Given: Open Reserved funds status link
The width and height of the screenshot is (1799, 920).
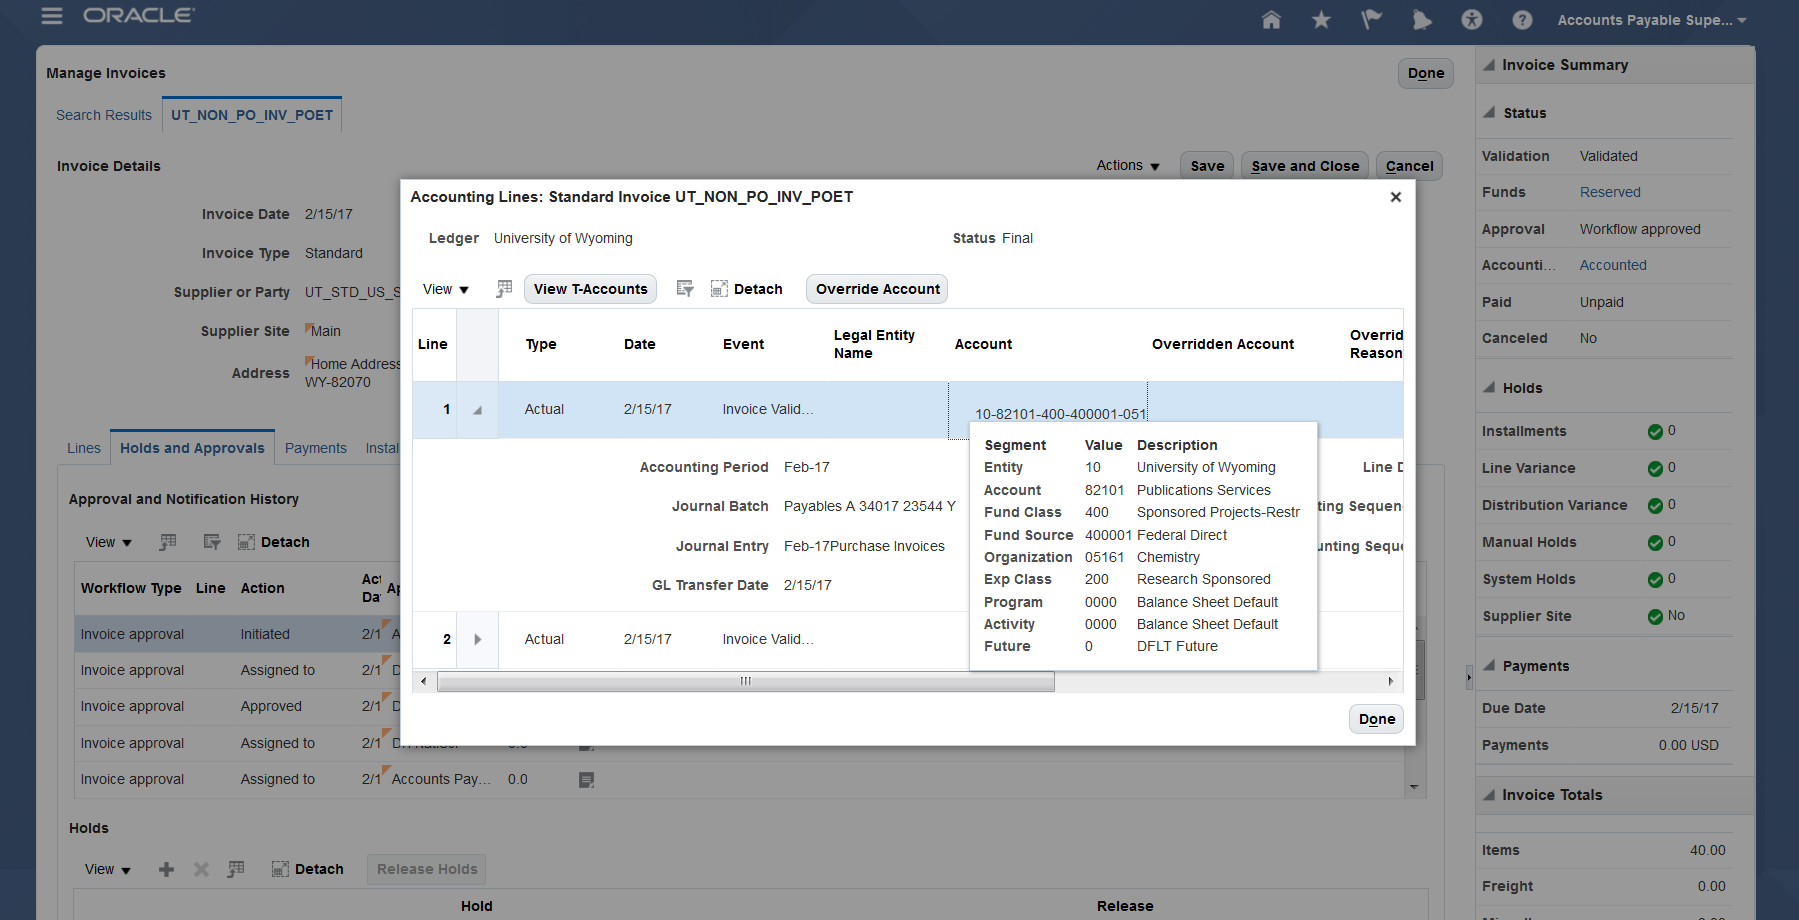Looking at the screenshot, I should click(1610, 192).
